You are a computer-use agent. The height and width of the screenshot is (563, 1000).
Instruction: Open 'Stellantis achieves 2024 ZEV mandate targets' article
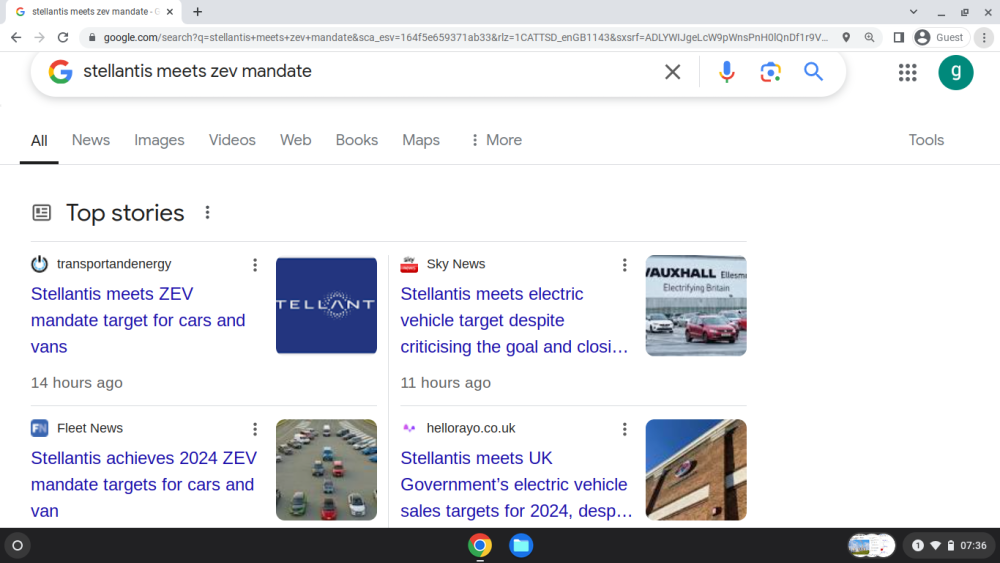[144, 485]
